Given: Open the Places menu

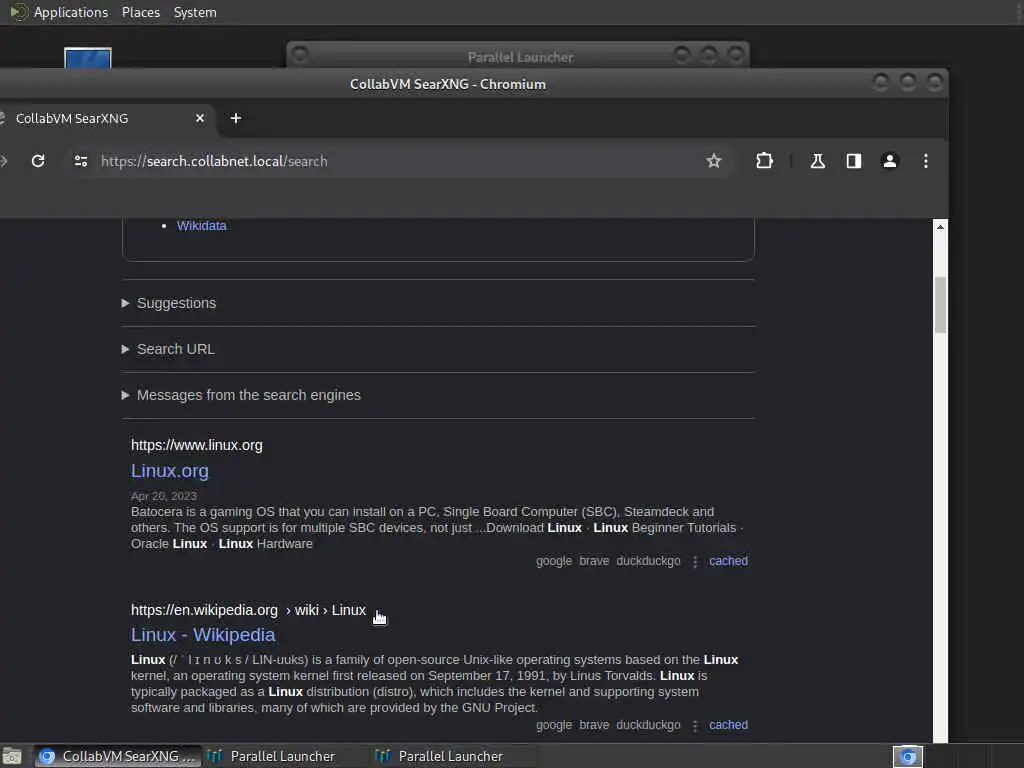Looking at the screenshot, I should [140, 12].
